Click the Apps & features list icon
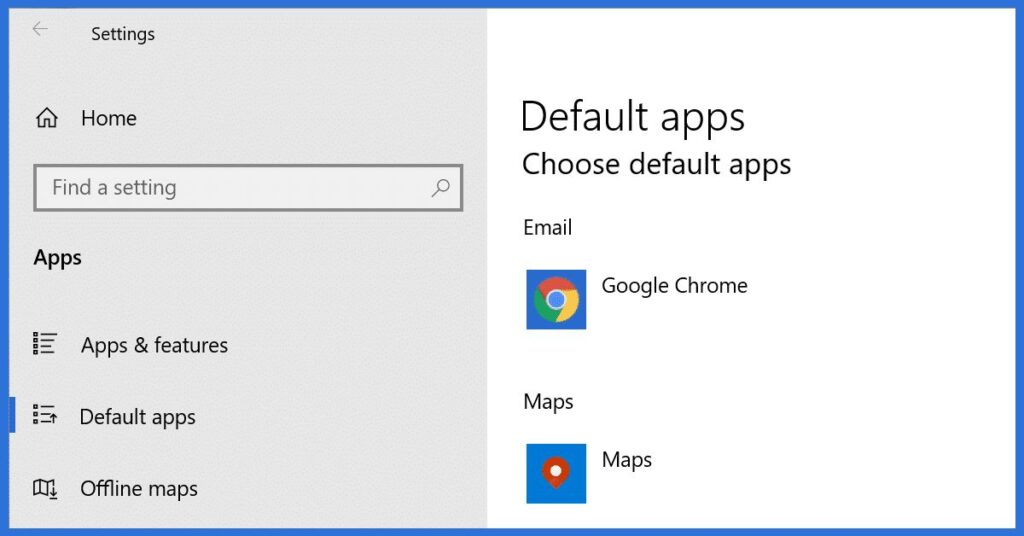The width and height of the screenshot is (1024, 536). coord(45,343)
